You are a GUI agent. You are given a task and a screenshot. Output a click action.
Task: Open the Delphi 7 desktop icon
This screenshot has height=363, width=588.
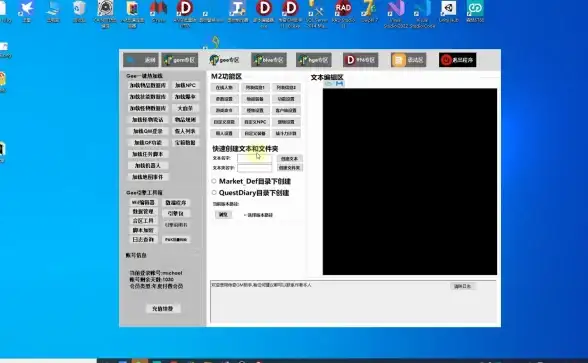tap(370, 11)
